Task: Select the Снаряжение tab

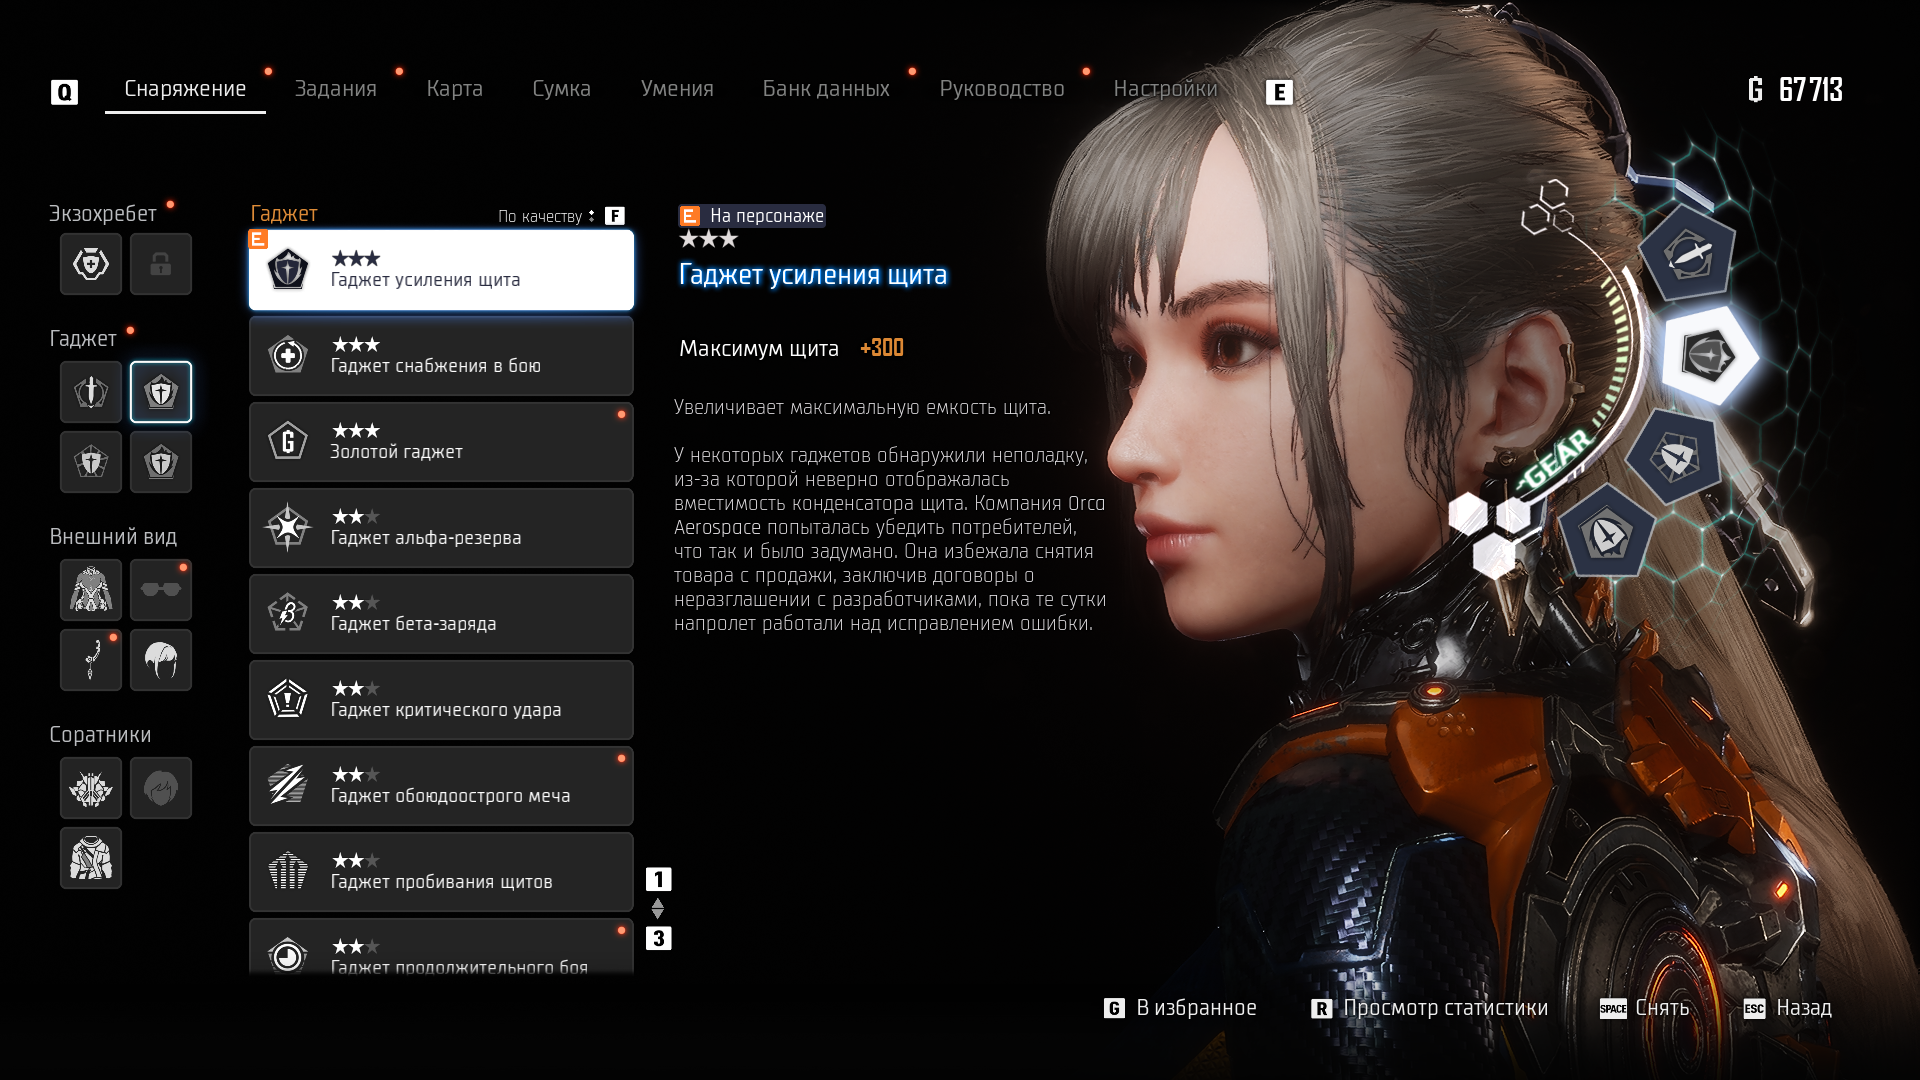Action: coord(185,89)
